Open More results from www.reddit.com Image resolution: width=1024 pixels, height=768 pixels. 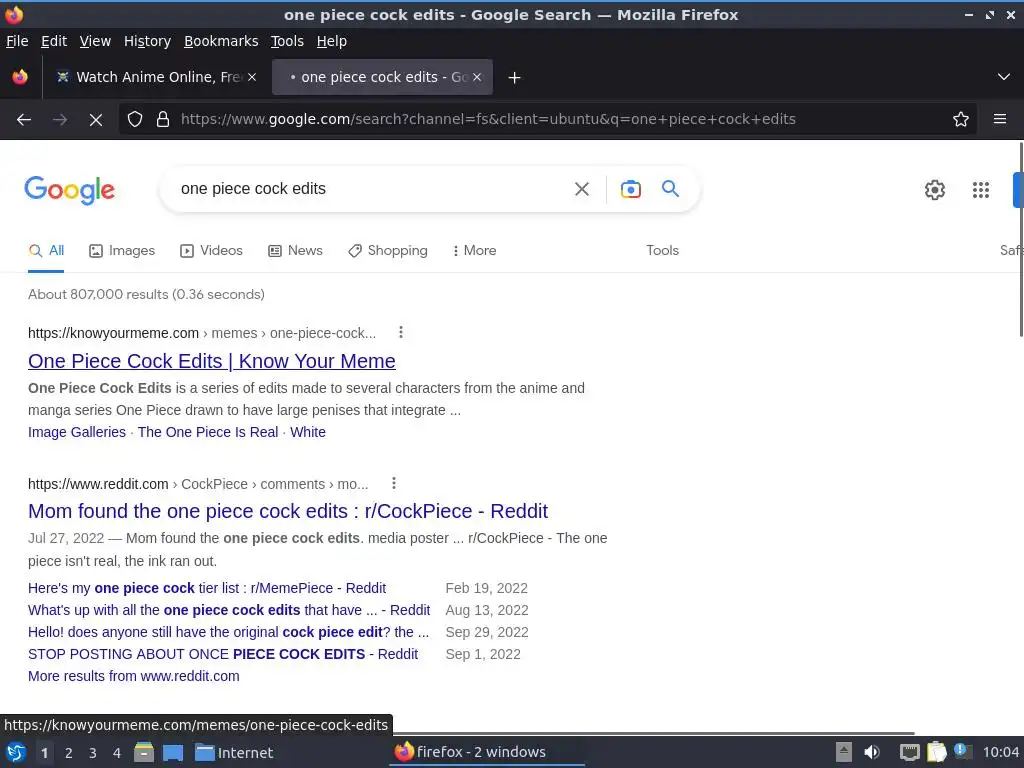[134, 677]
